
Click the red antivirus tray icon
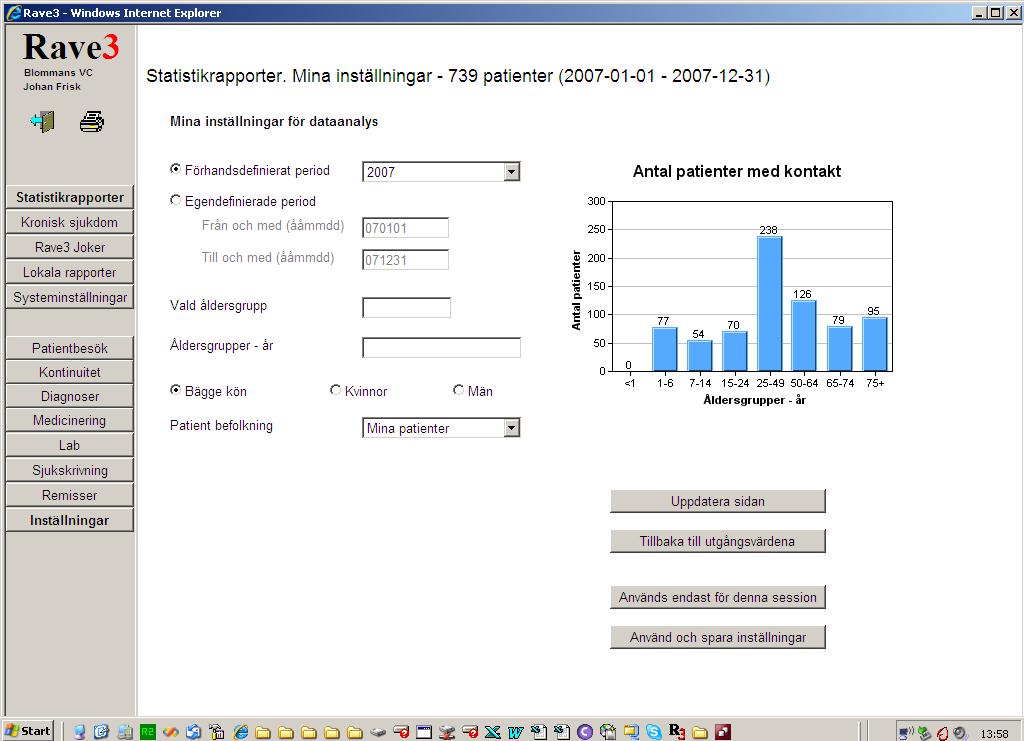tap(942, 733)
